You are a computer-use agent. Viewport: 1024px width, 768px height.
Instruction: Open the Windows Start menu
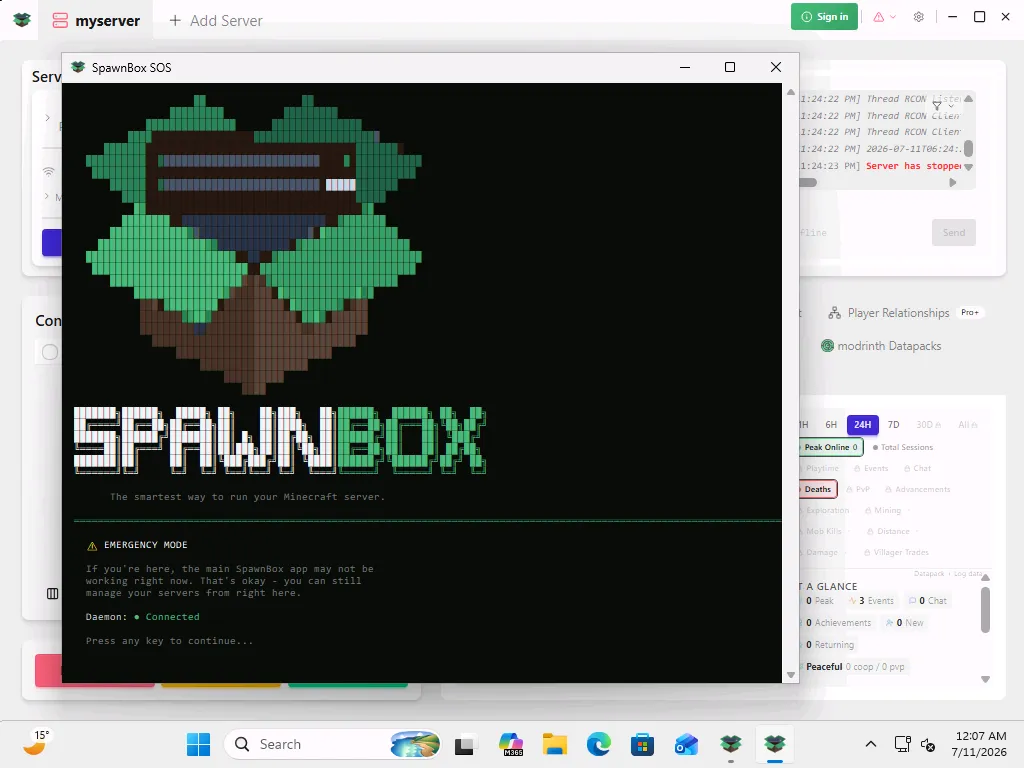(199, 744)
